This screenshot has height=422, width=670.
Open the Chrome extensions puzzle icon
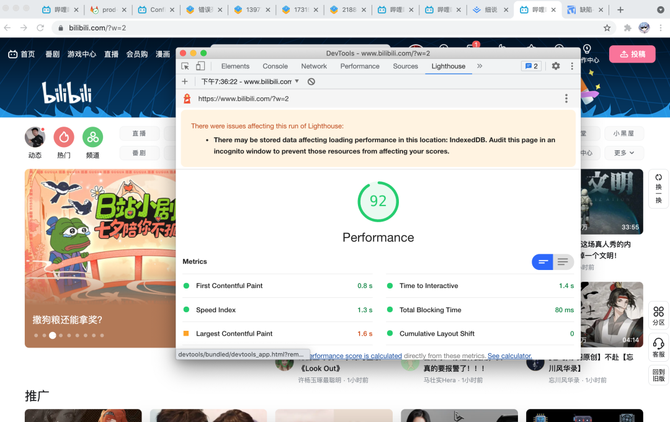(627, 28)
